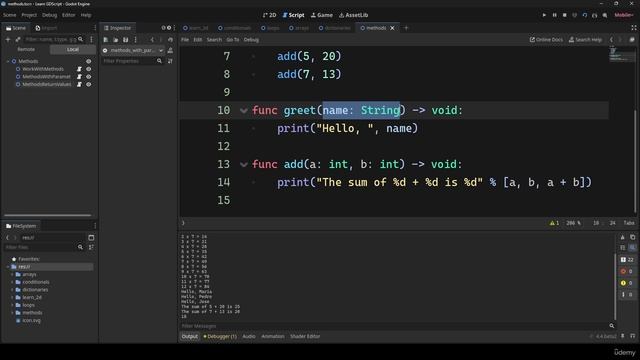Open the Mobile renderer dropdown
Viewport: 640px width, 360px height.
[x=624, y=15]
